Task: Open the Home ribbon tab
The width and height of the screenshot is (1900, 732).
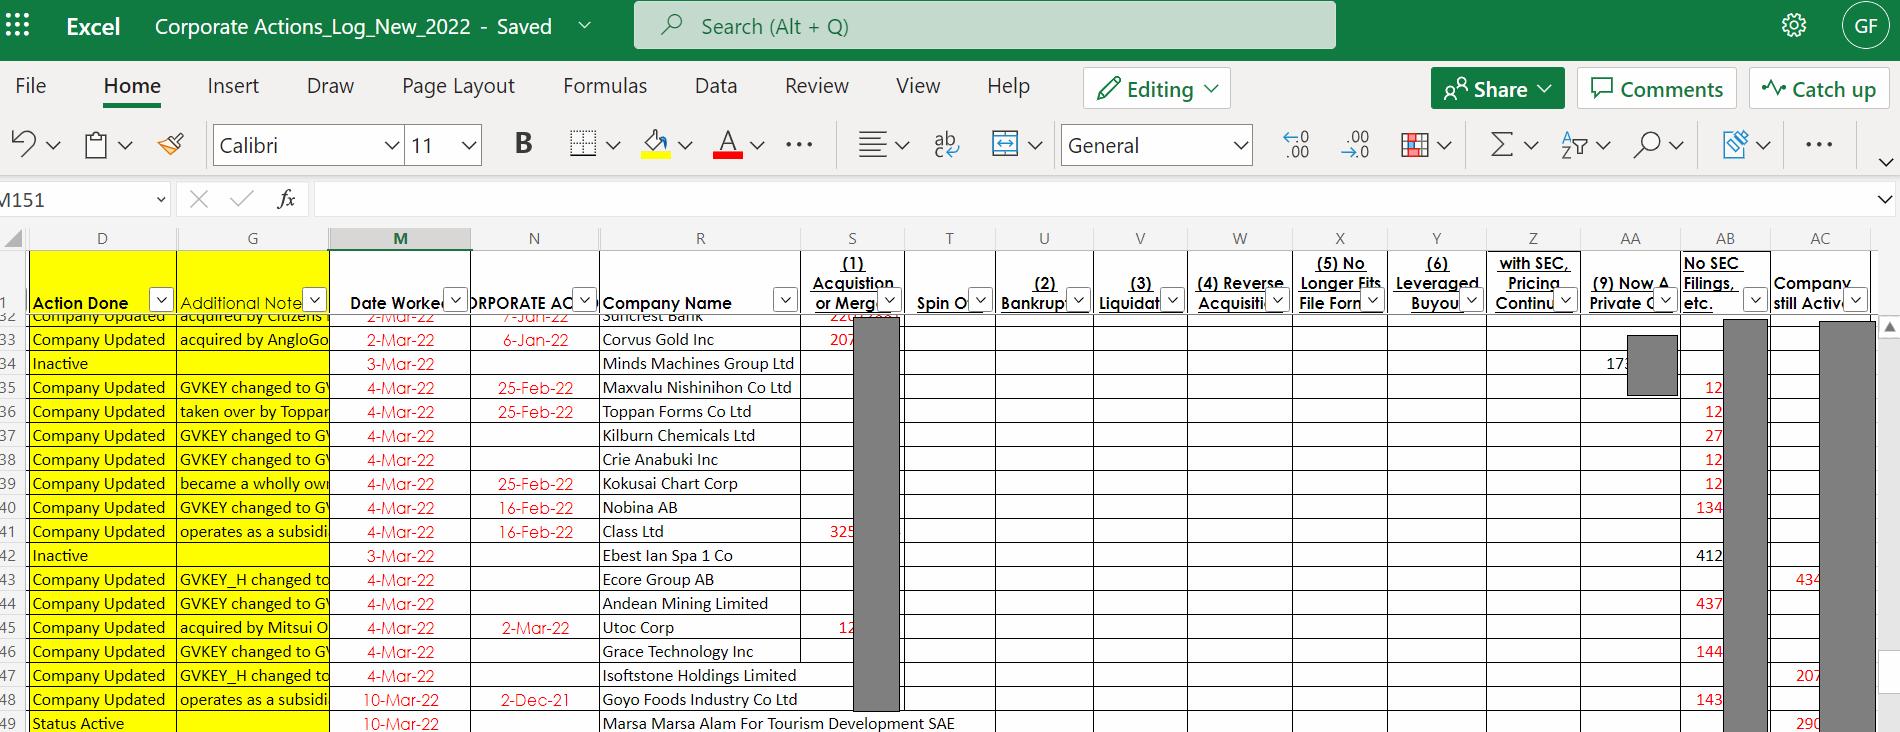Action: 132,86
